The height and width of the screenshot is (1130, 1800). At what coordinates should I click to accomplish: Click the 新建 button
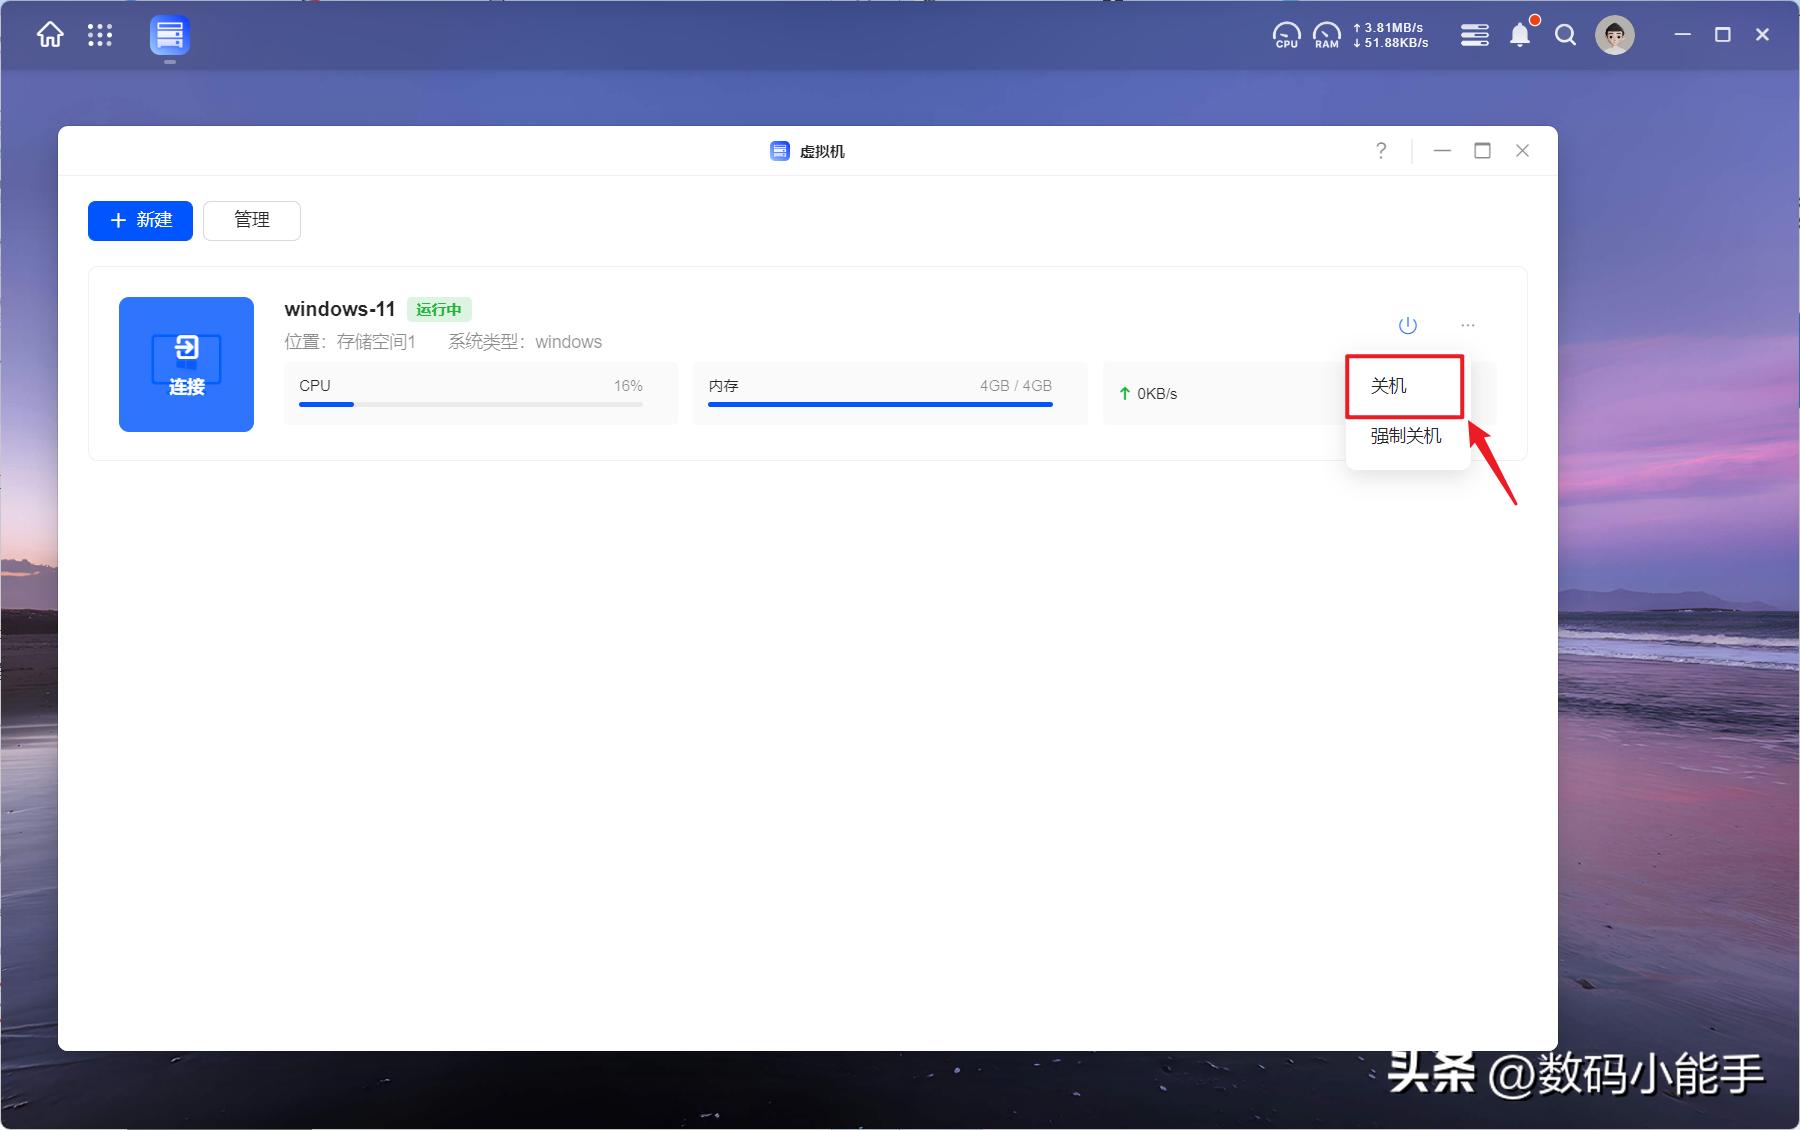tap(140, 221)
